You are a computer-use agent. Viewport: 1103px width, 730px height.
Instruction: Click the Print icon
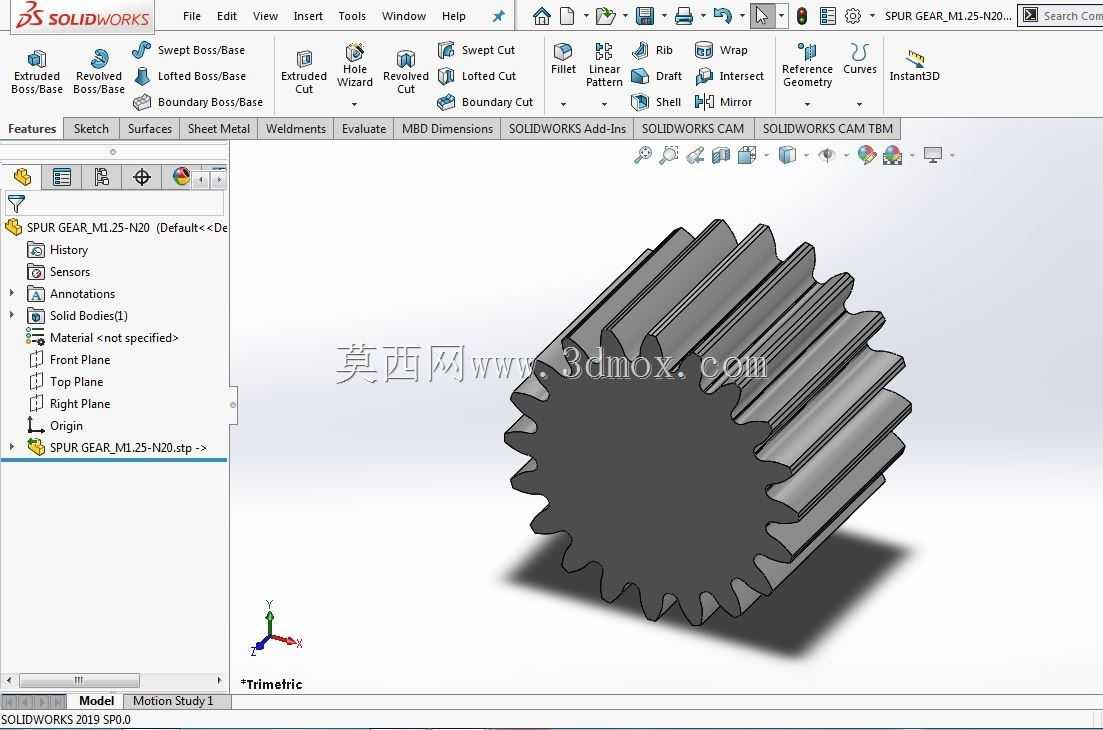click(x=684, y=15)
